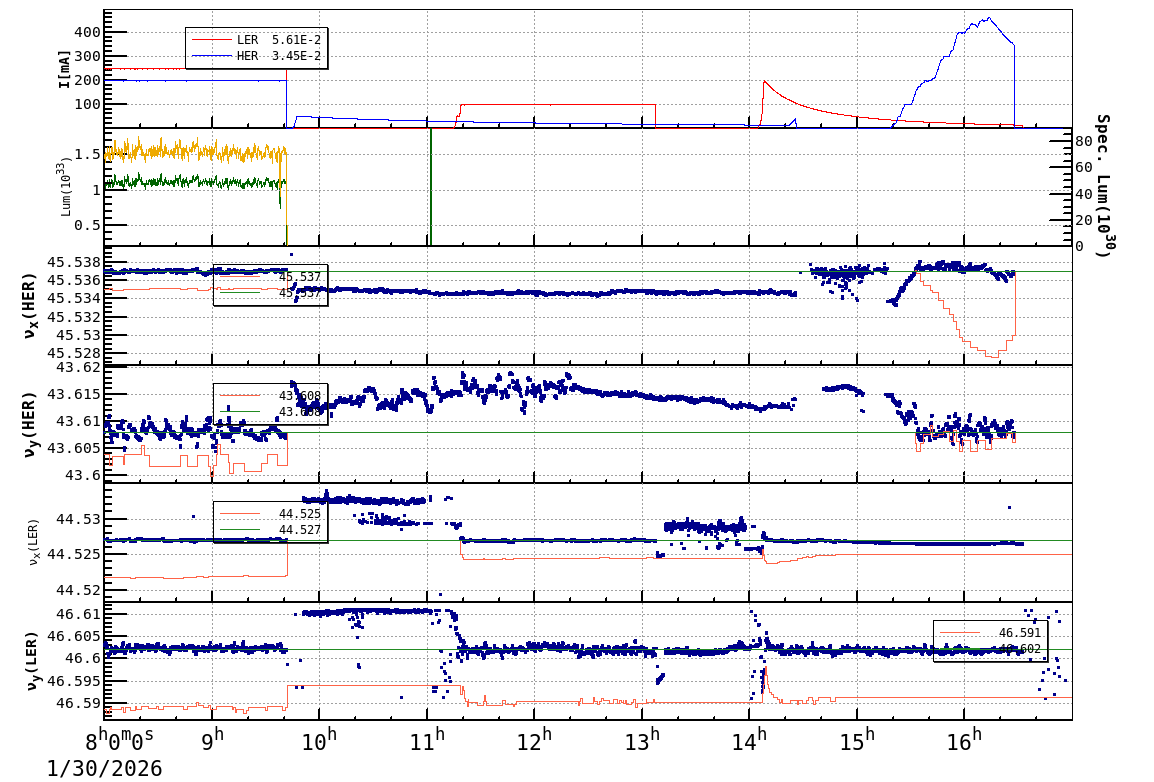The image size is (1154, 782).
Task: Click the 60 tick on Spec. Lum axis
Action: click(x=1083, y=168)
